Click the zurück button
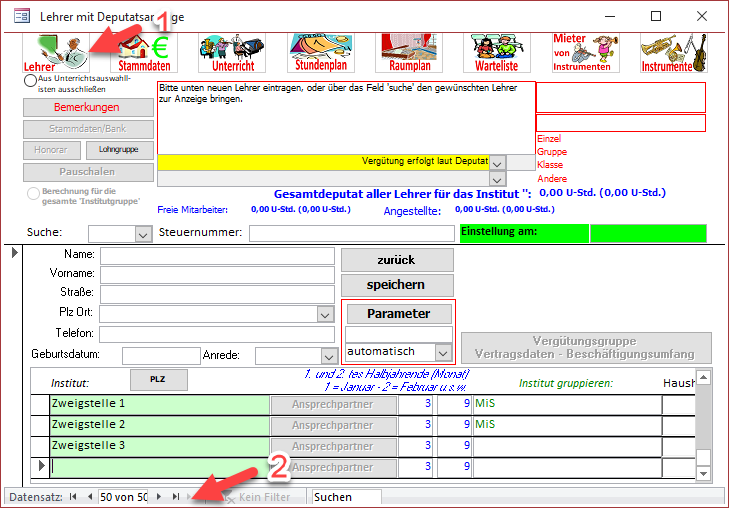The image size is (729, 508). [396, 260]
